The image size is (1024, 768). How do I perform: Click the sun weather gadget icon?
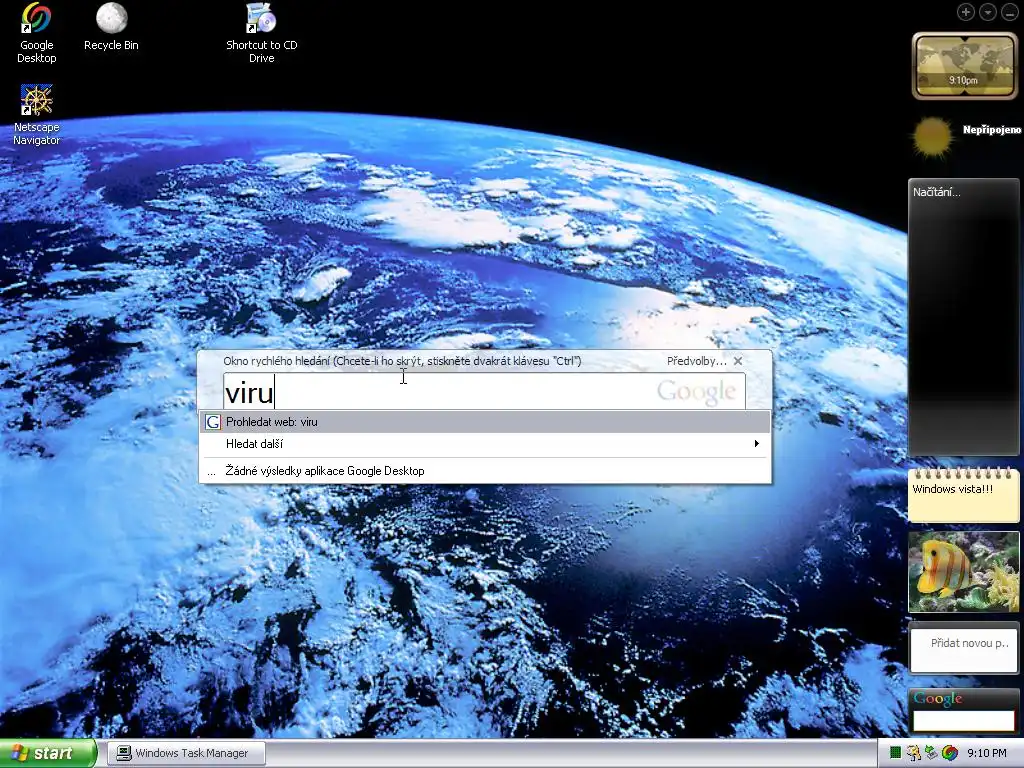pyautogui.click(x=932, y=137)
